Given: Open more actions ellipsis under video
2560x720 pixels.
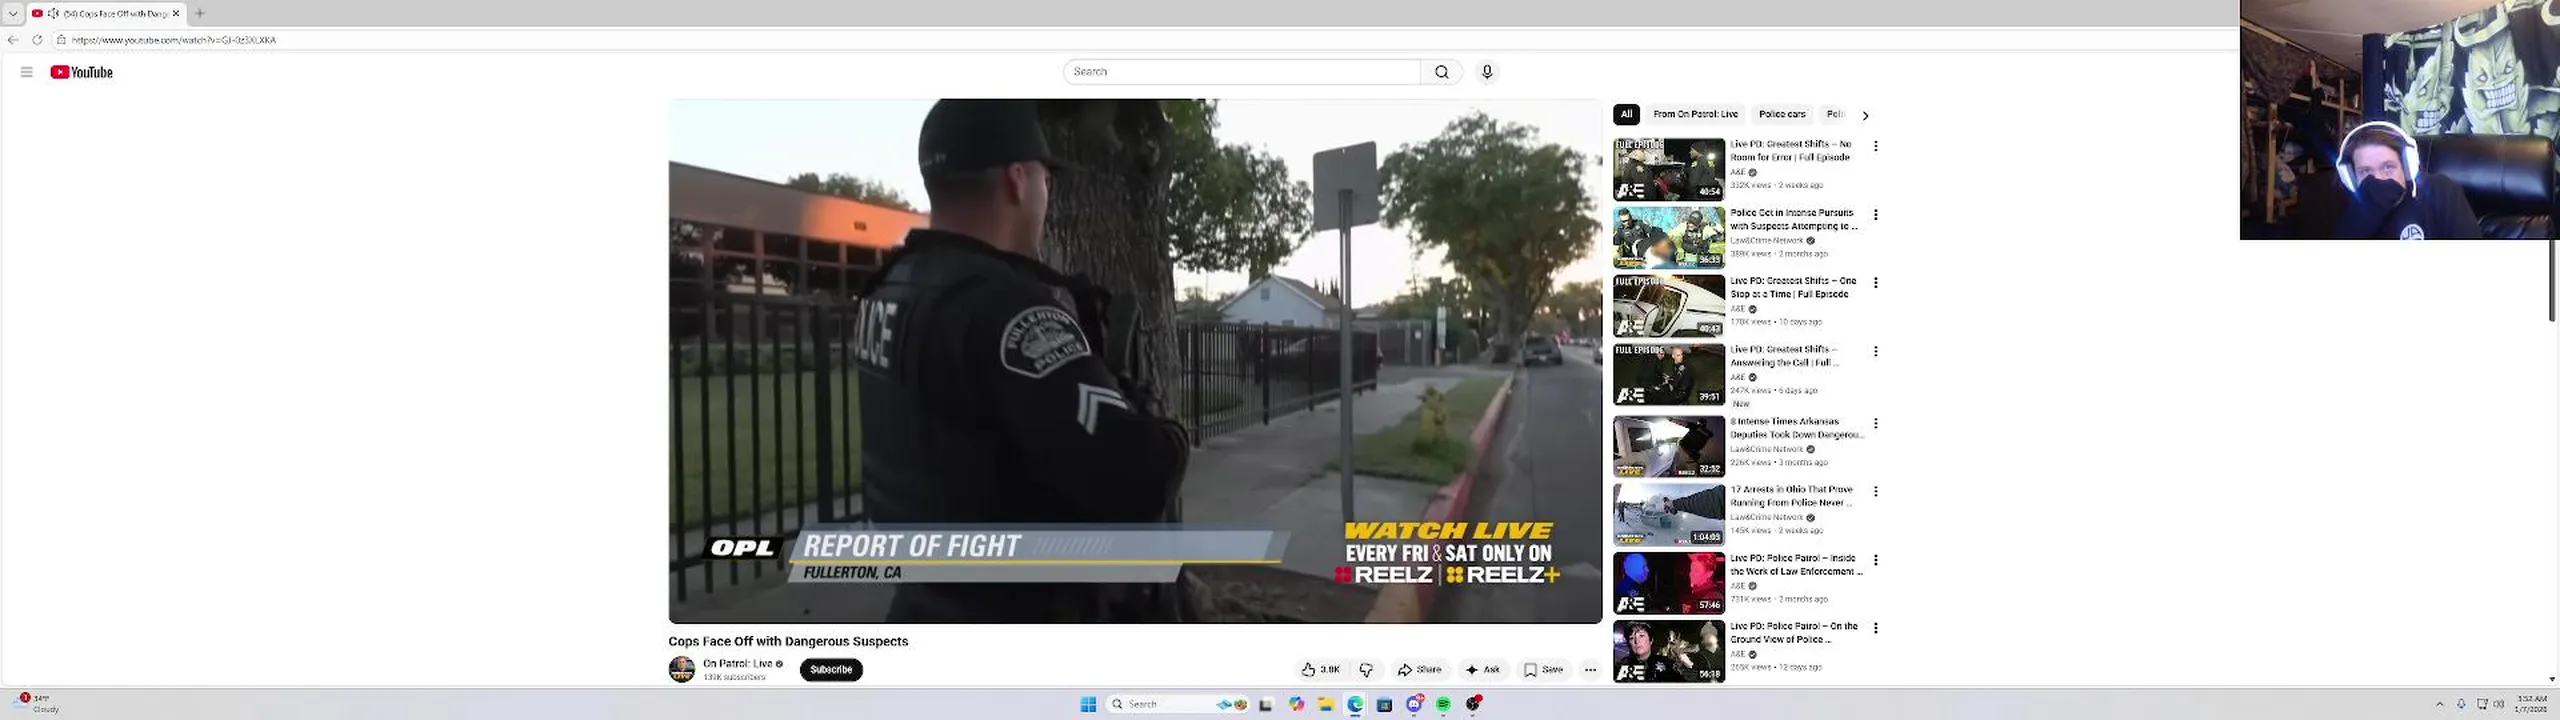Looking at the screenshot, I should [x=1590, y=670].
